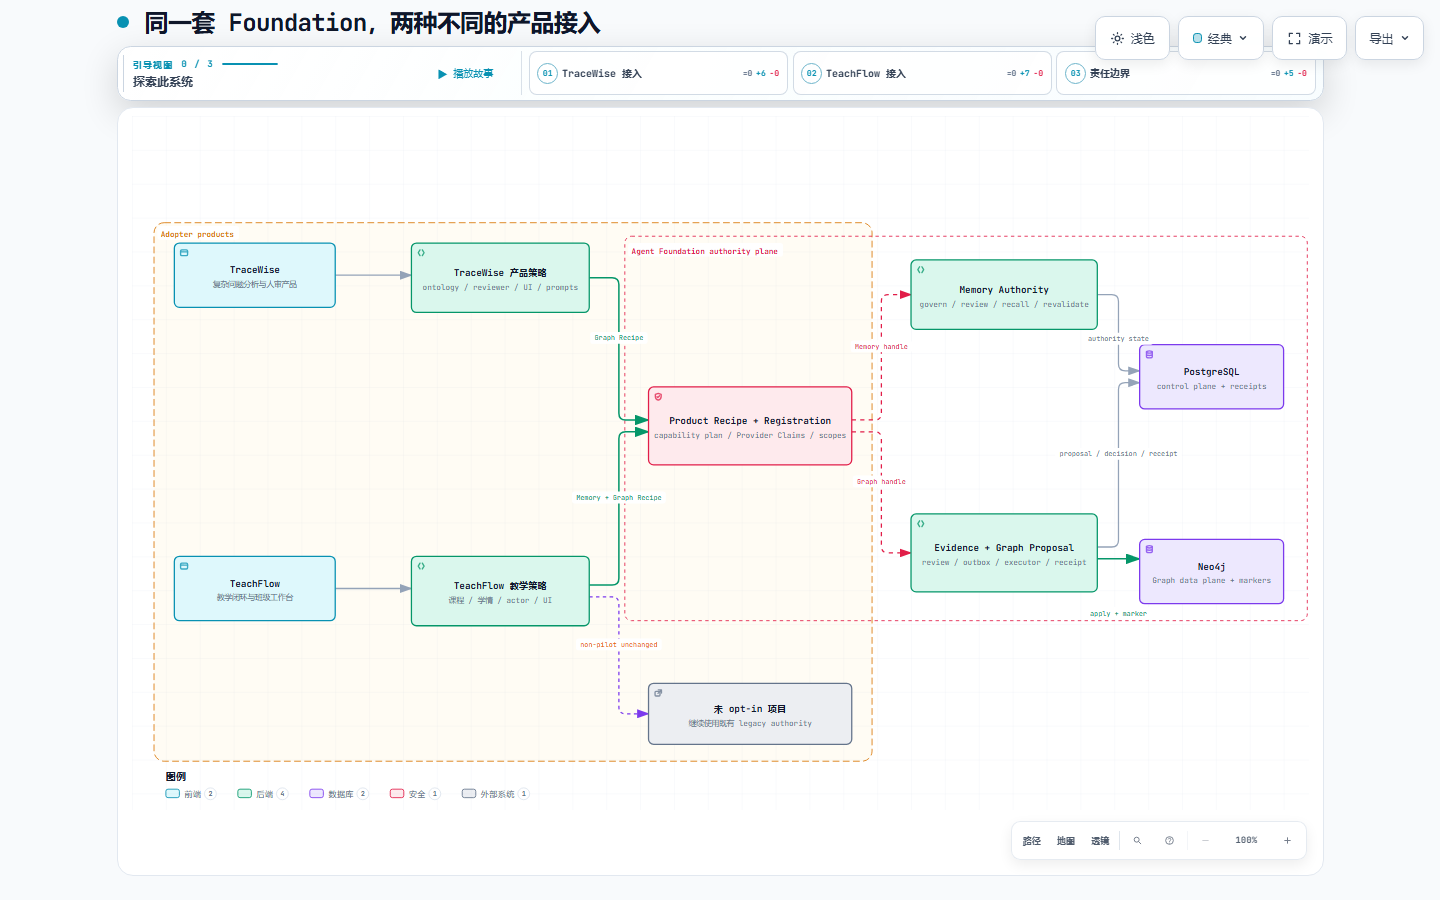Open the 经典 style dropdown
Viewport: 1440px width, 900px height.
click(x=1220, y=38)
